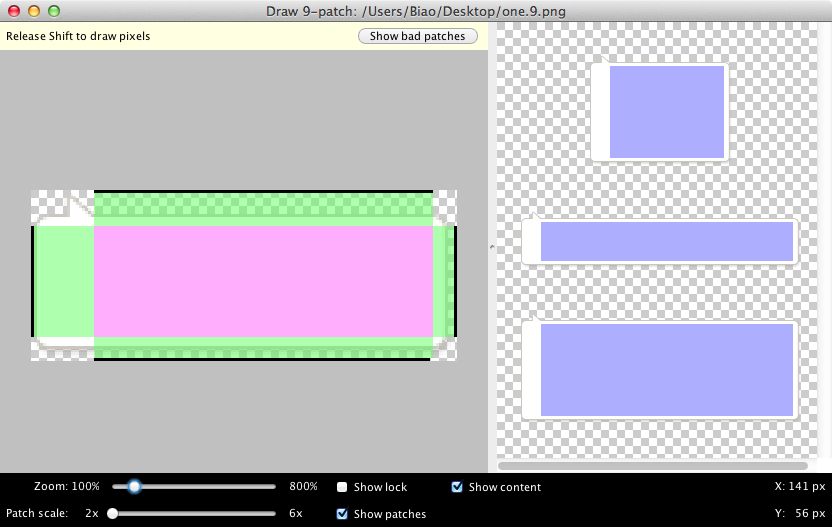Click the Show bad patches button
This screenshot has height=527, width=832.
418,36
